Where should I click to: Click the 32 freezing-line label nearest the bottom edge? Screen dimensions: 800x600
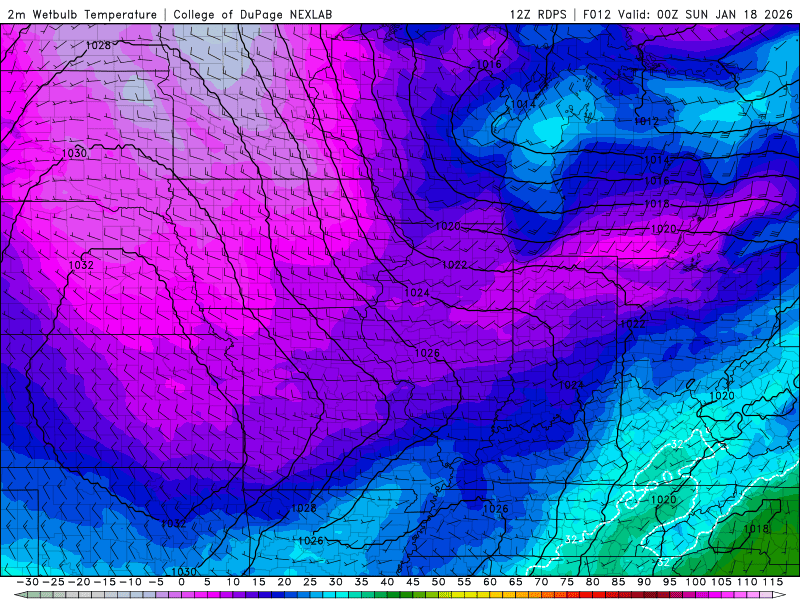663,562
